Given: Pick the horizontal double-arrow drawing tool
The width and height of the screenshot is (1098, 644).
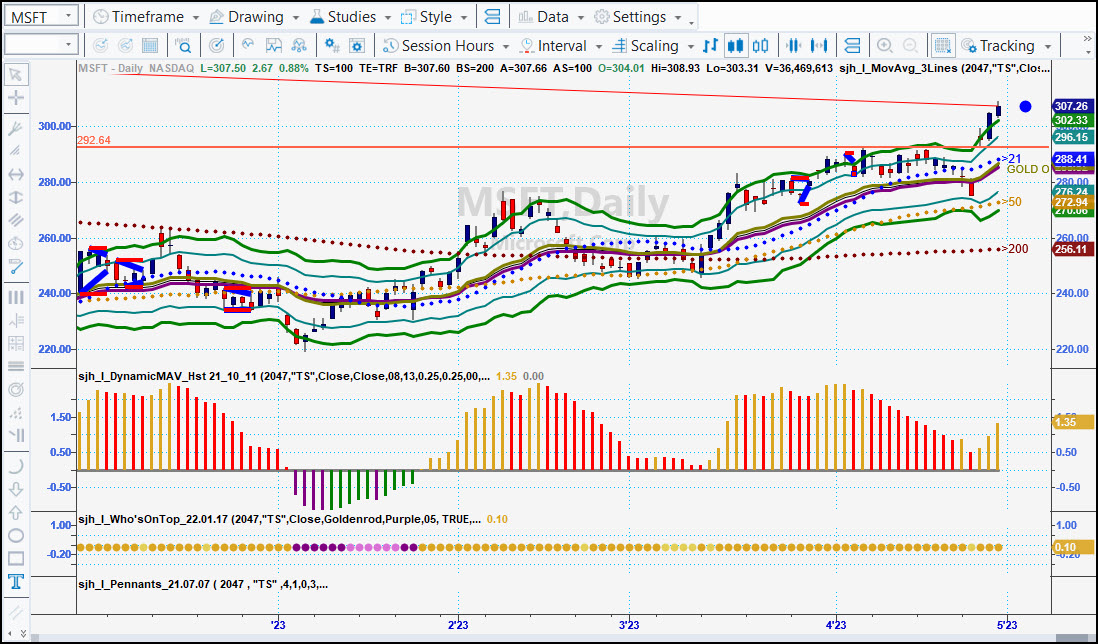Looking at the screenshot, I should pos(15,174).
